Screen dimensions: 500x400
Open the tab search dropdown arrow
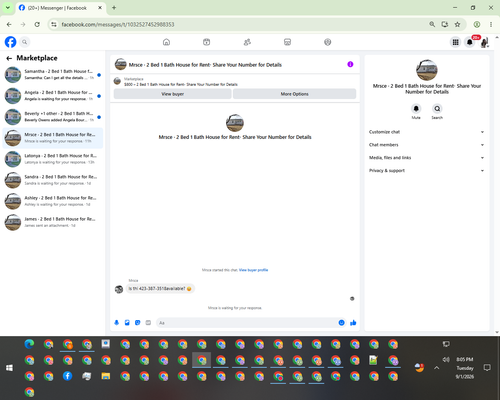tap(8, 7)
